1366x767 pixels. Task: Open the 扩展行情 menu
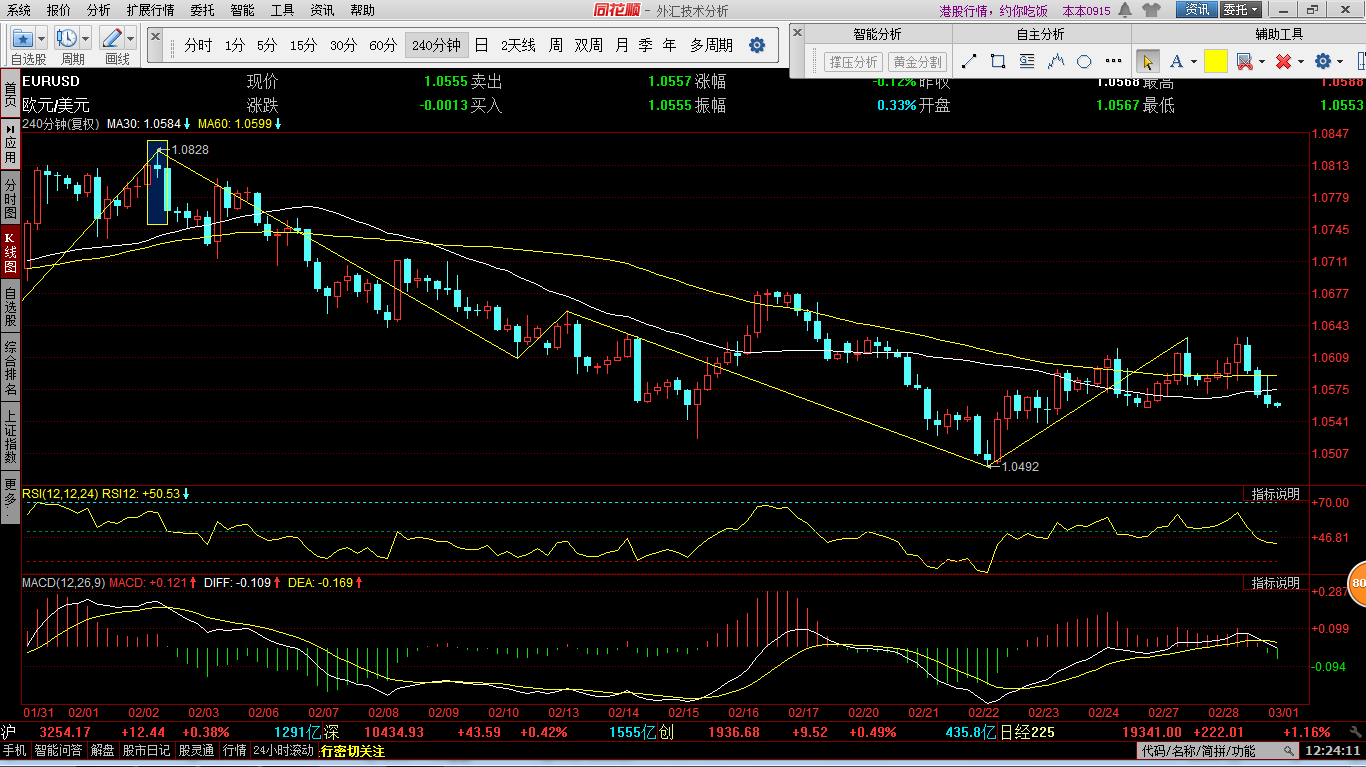(x=150, y=10)
